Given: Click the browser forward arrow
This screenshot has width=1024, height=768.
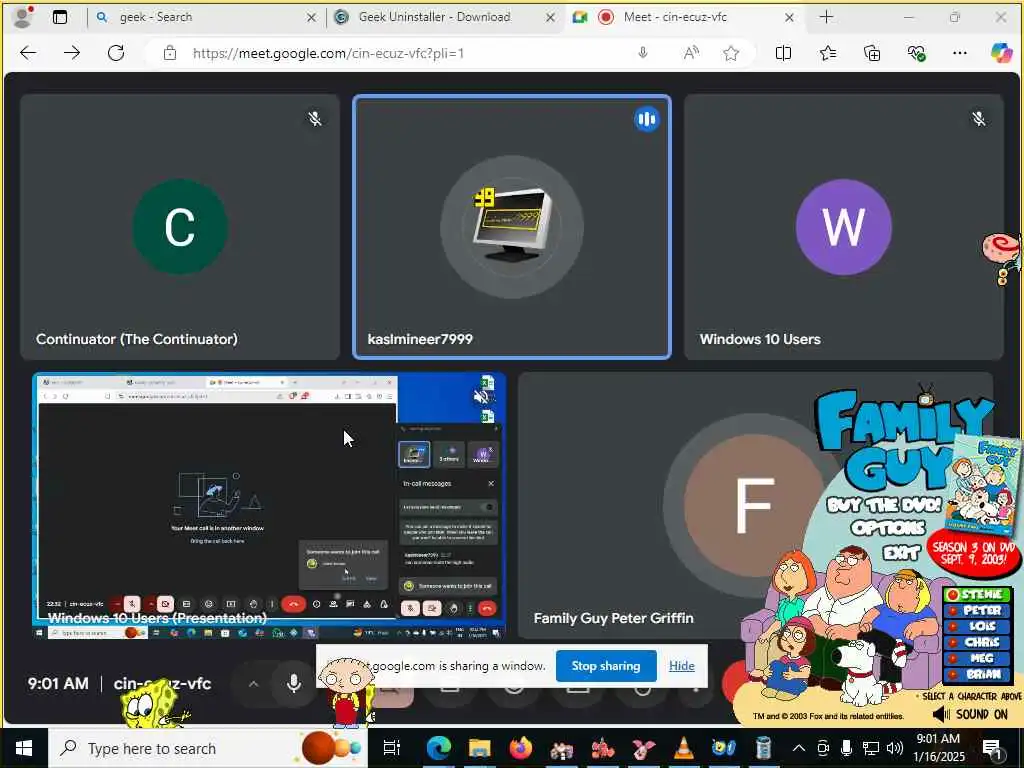Looking at the screenshot, I should coord(72,53).
